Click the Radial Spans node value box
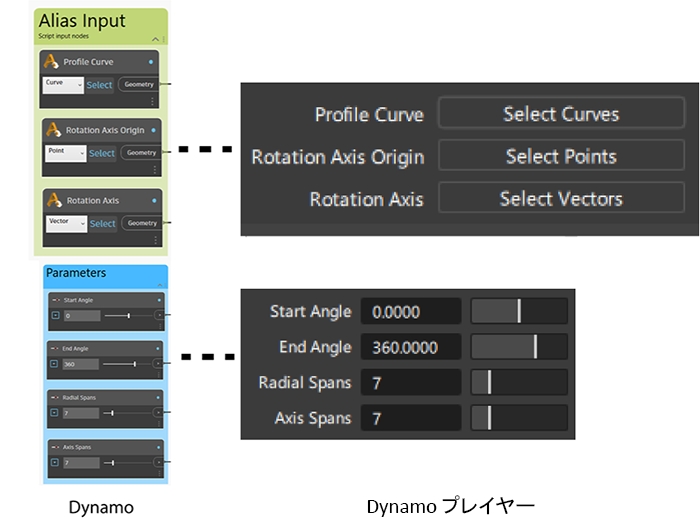The width and height of the screenshot is (700, 518). (x=80, y=413)
